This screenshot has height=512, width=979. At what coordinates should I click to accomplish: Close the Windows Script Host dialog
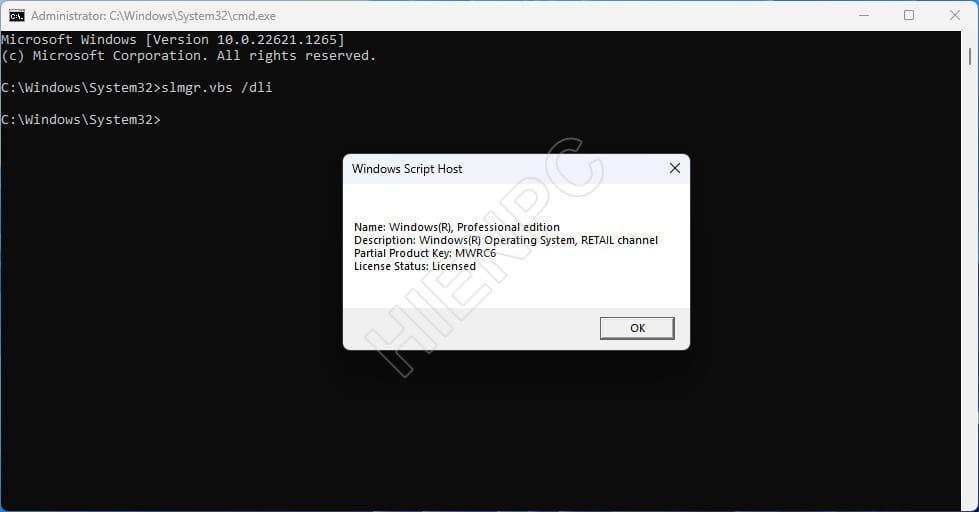(674, 168)
